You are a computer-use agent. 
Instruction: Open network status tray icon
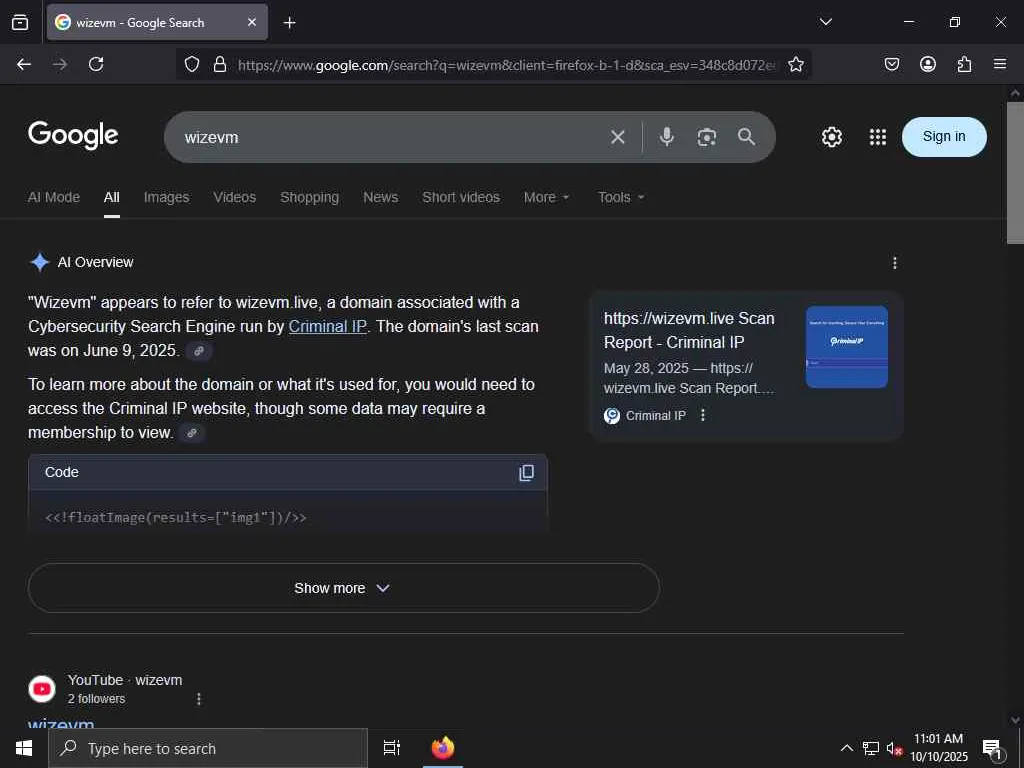pos(871,748)
